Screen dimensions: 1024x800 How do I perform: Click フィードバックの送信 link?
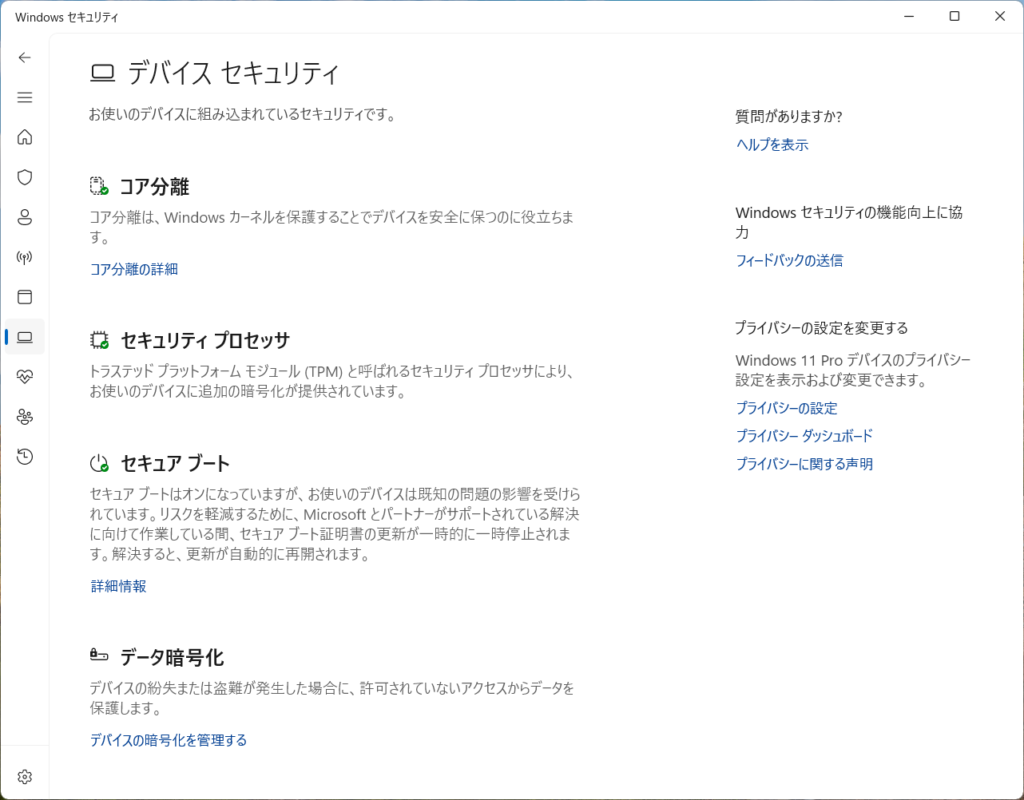(789, 260)
